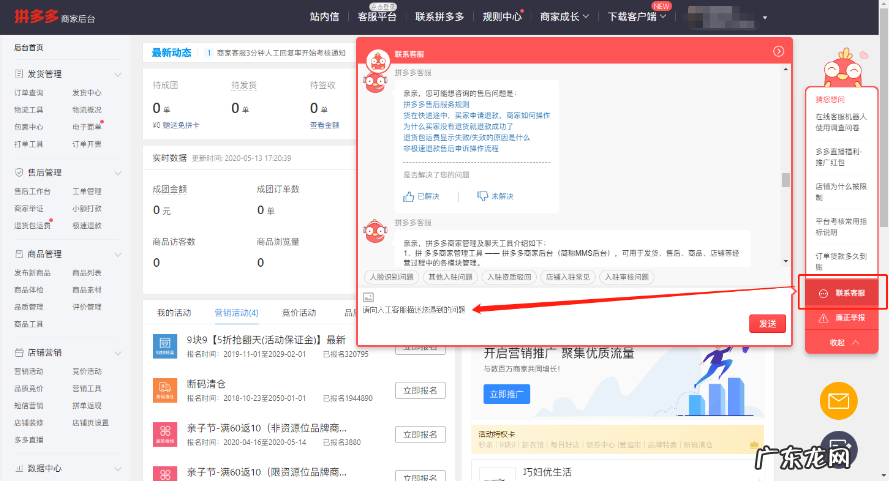Click the 售后管理 shield icon in sidebar
Screen dimensions: 889x487
(19, 172)
